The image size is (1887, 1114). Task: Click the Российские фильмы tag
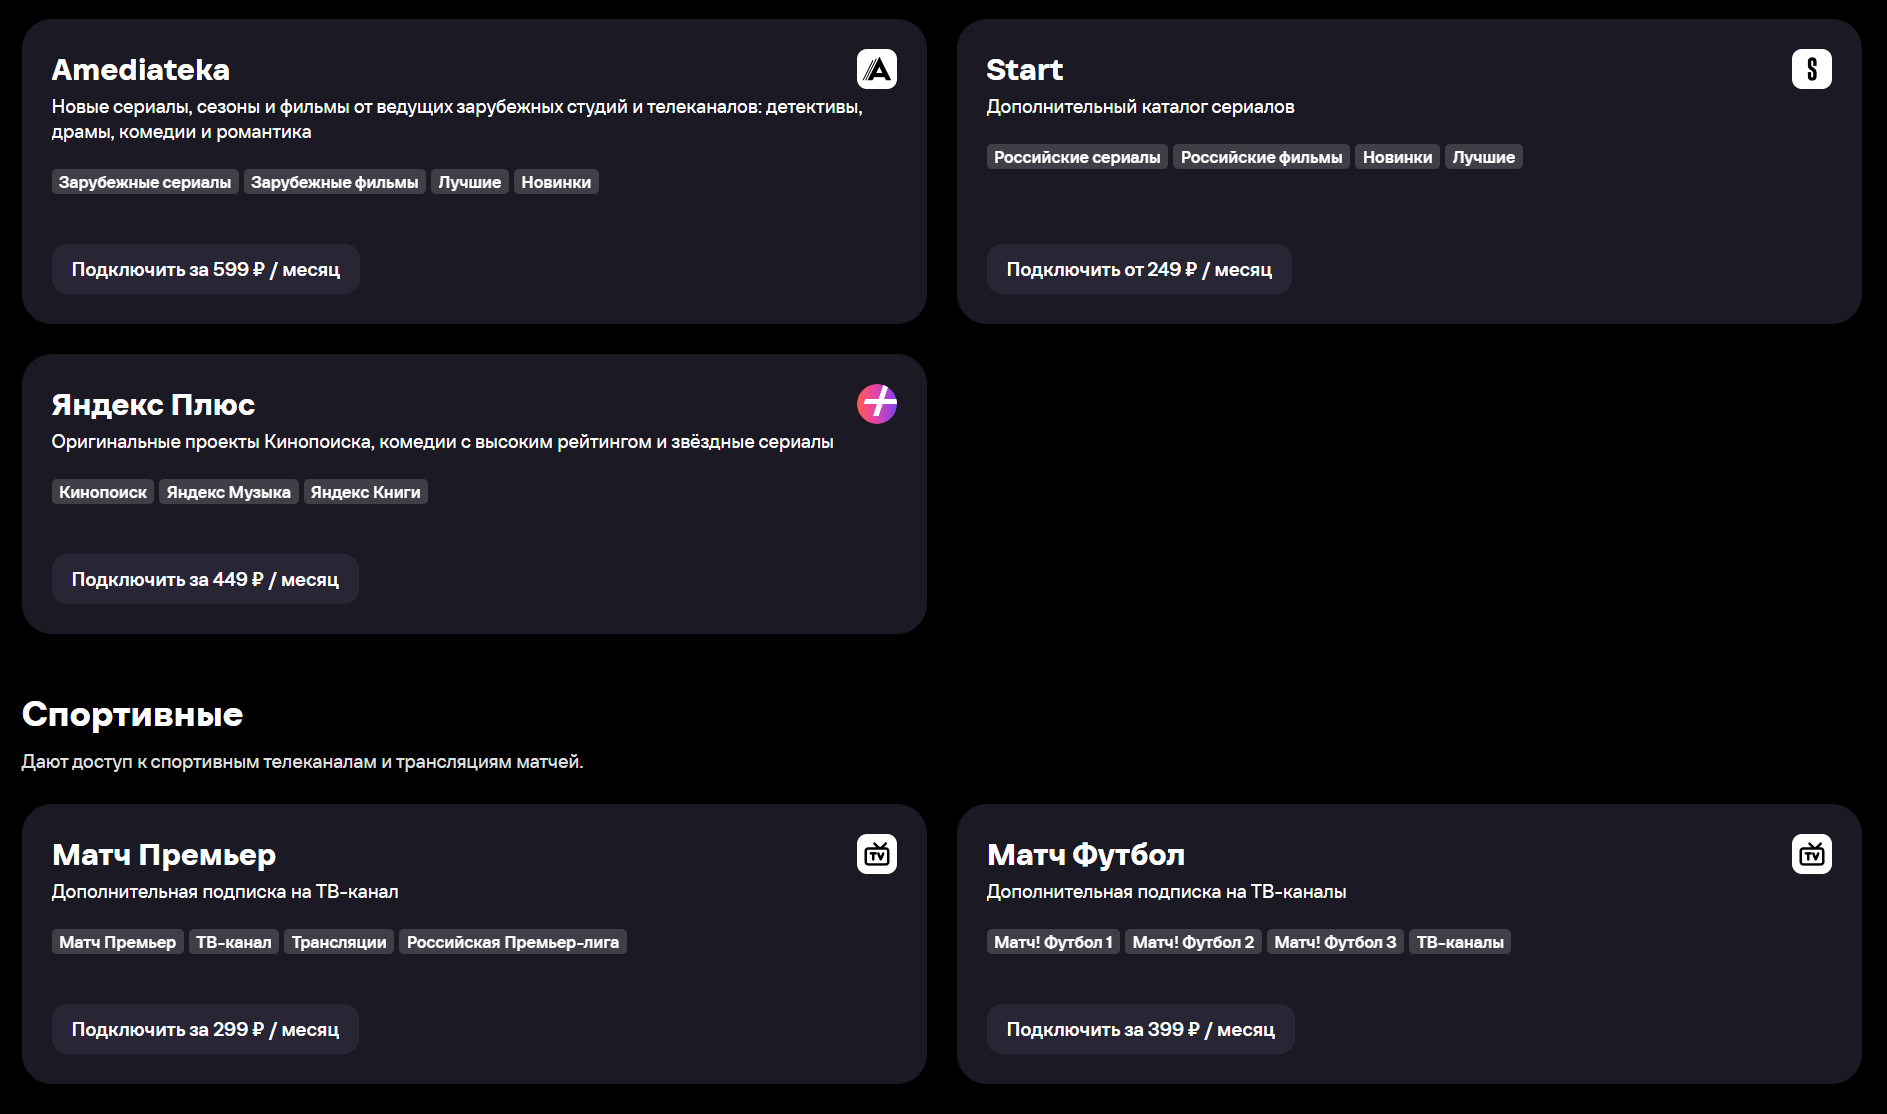pos(1261,157)
